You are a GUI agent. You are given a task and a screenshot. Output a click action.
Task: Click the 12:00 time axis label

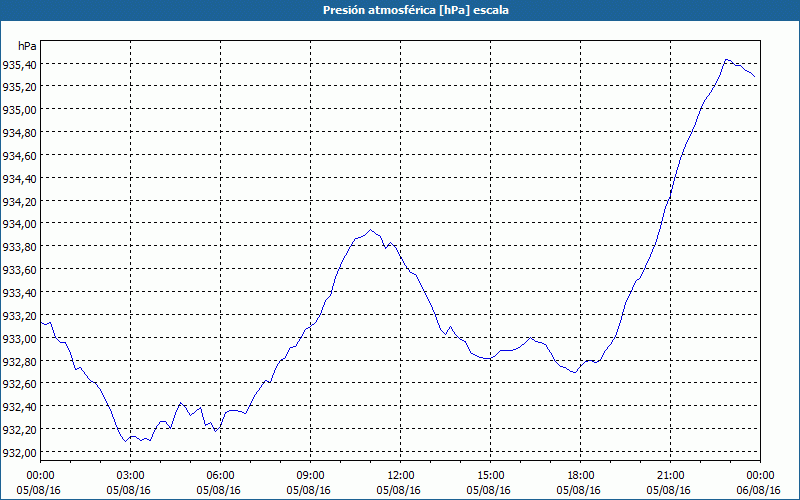coord(401,476)
